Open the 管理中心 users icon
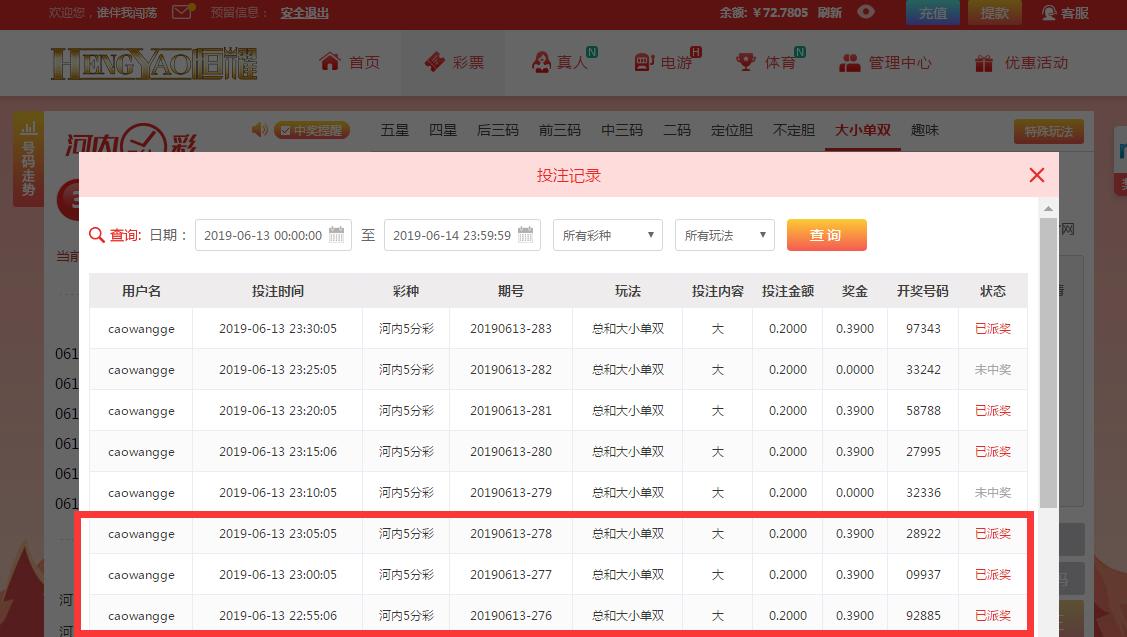 pos(850,63)
